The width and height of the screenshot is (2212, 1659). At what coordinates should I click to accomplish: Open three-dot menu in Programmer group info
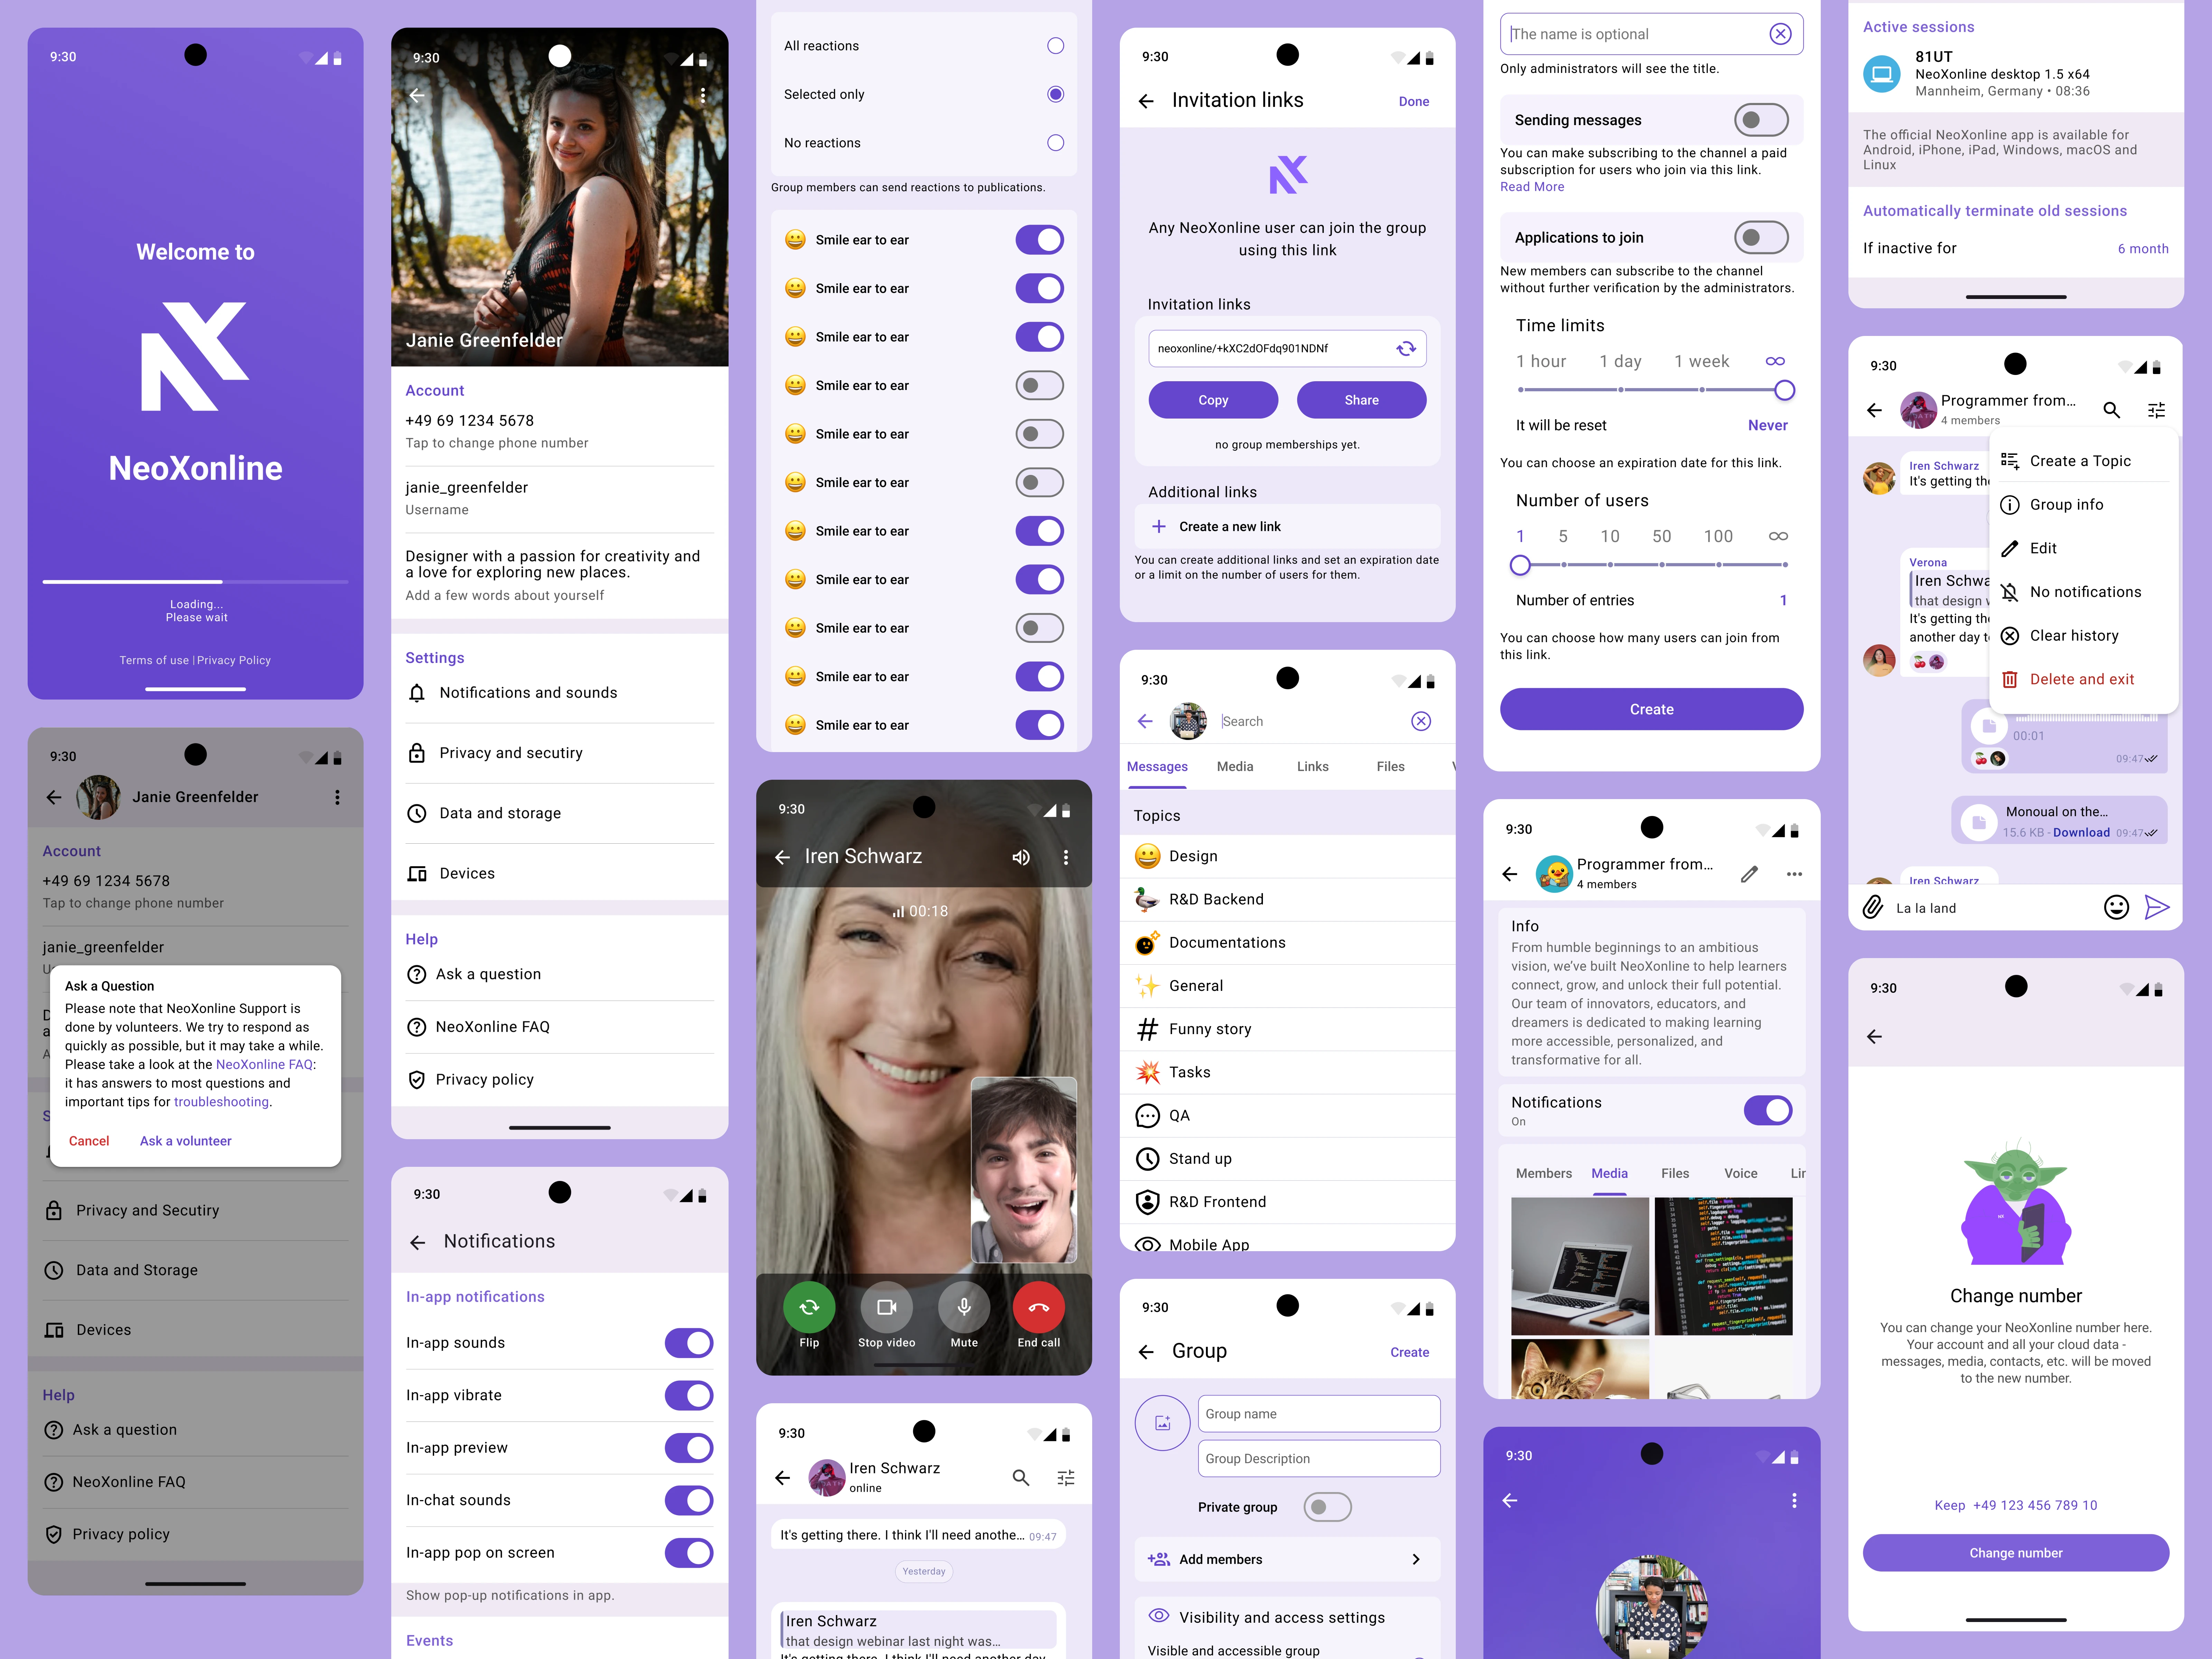[1794, 874]
